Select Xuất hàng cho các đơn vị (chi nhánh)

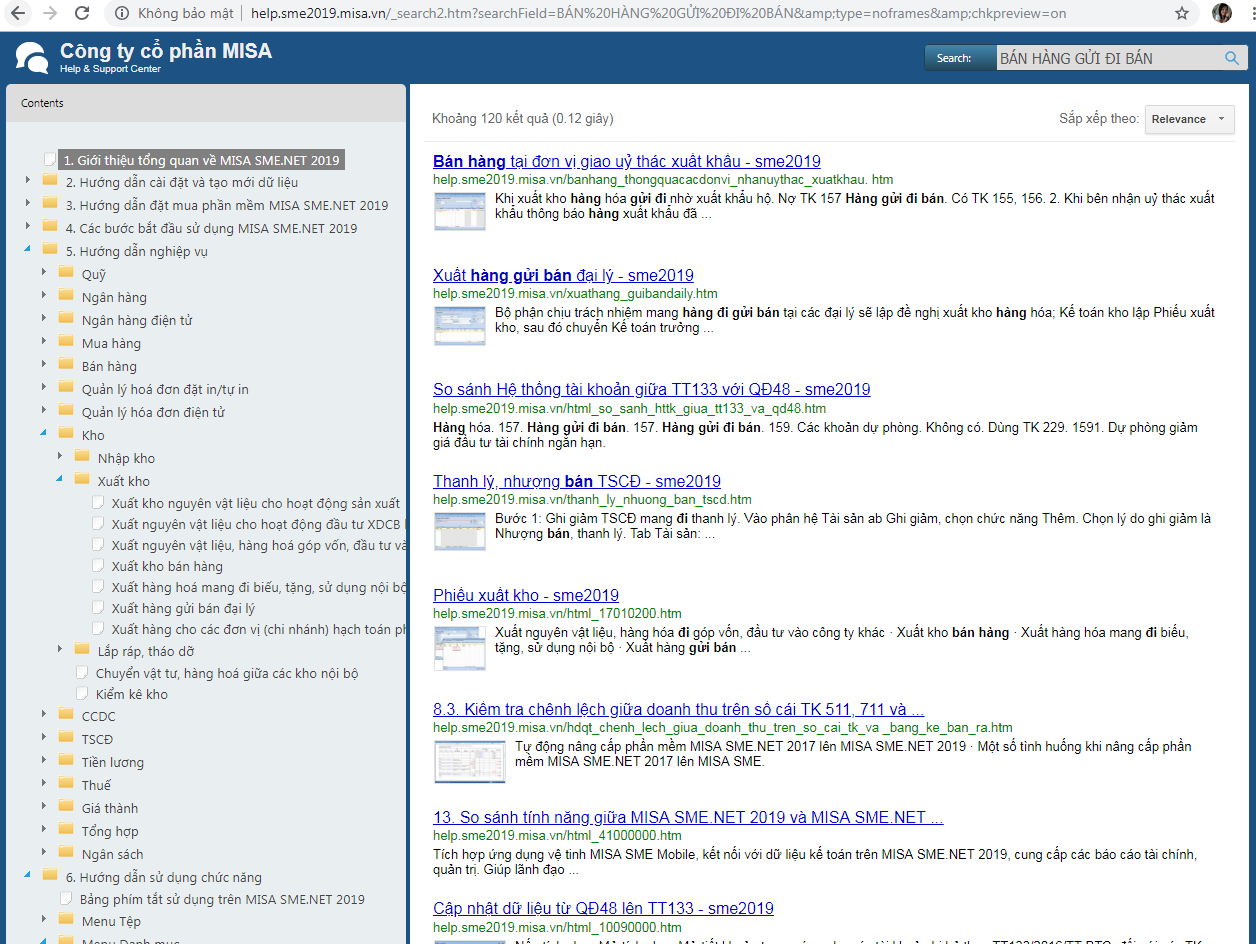258,629
